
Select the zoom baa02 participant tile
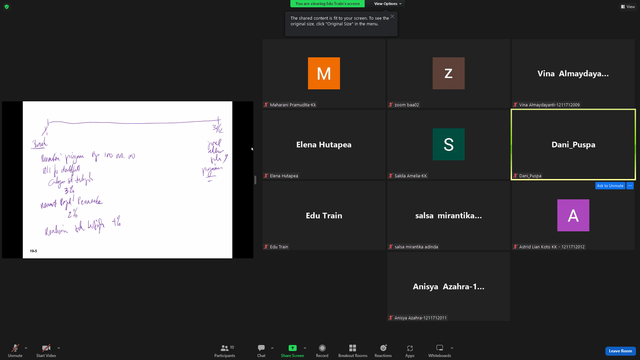coord(449,73)
